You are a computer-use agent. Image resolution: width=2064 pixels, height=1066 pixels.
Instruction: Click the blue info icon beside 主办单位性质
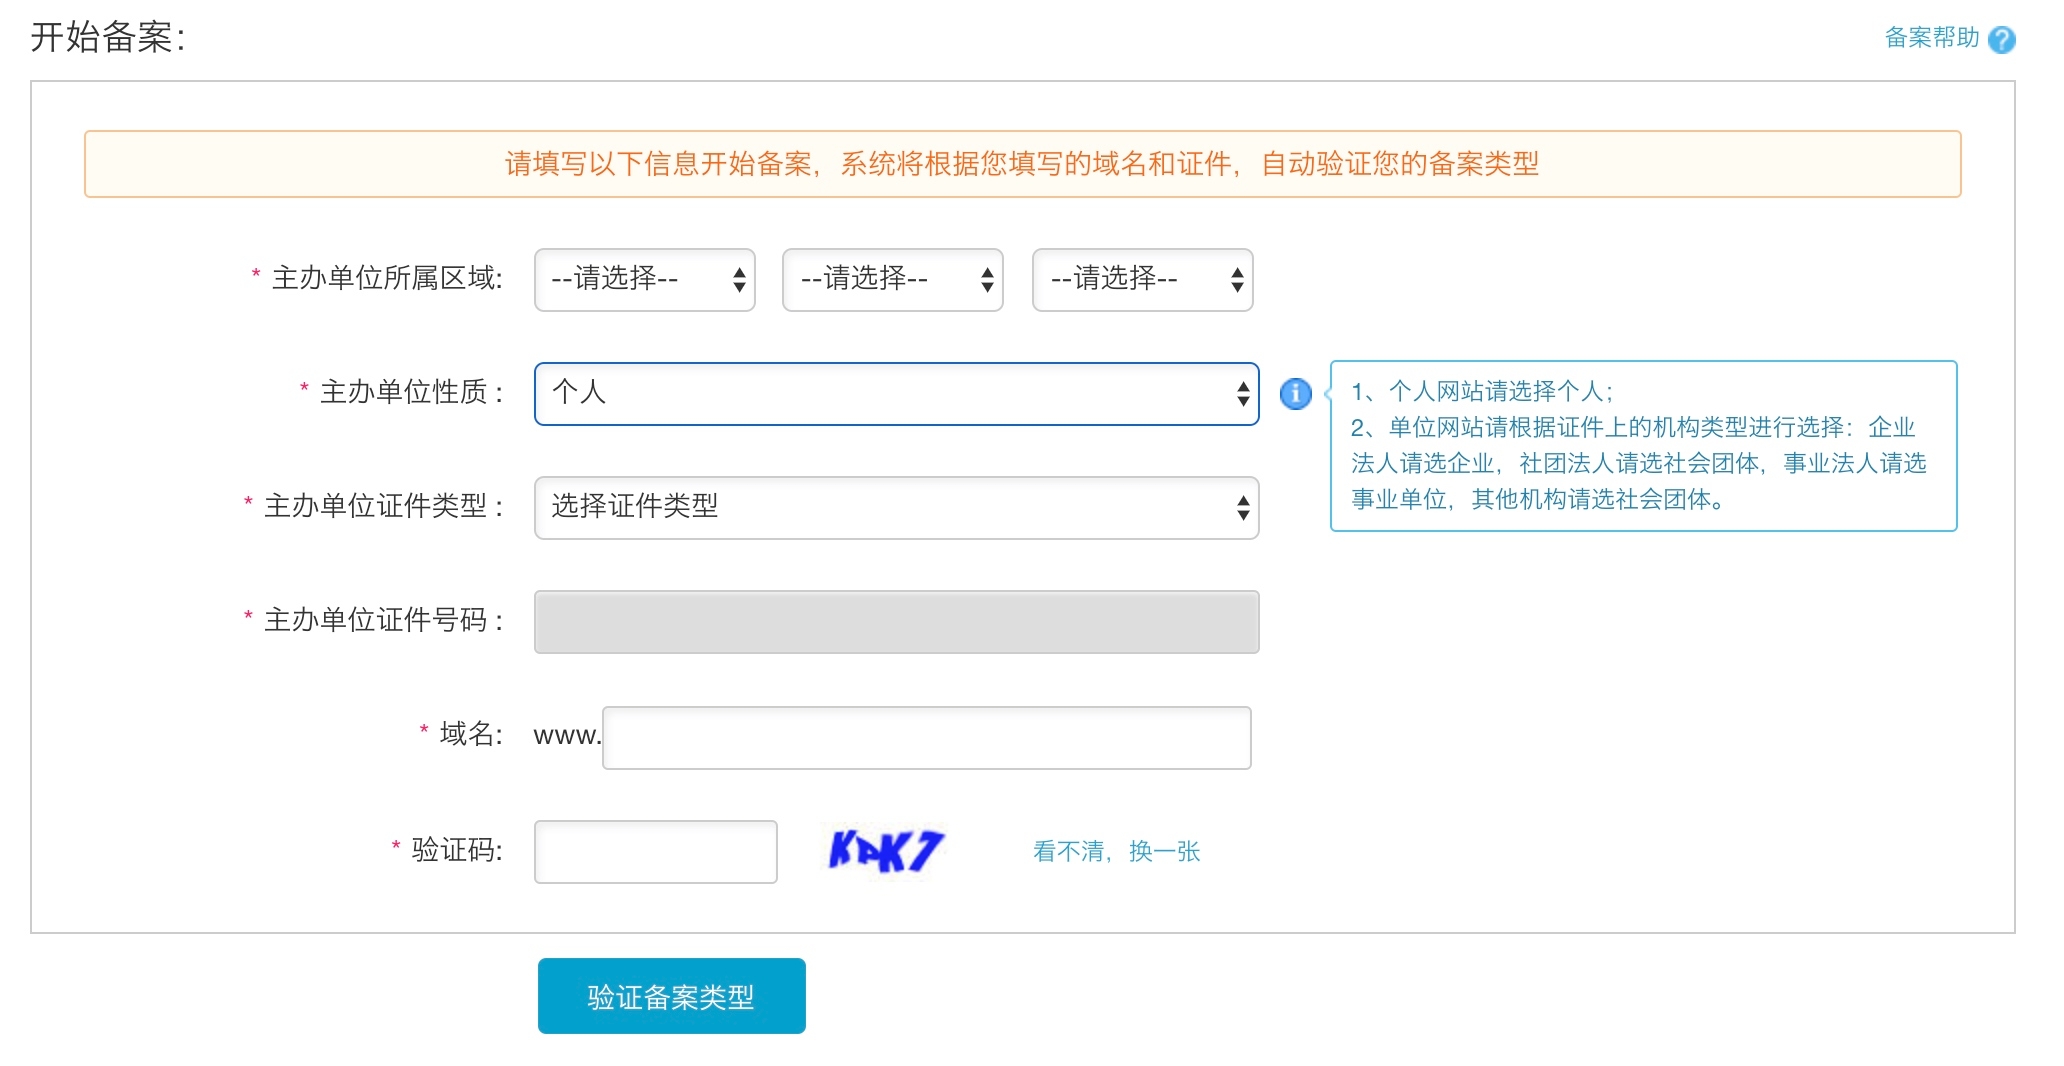click(1295, 393)
